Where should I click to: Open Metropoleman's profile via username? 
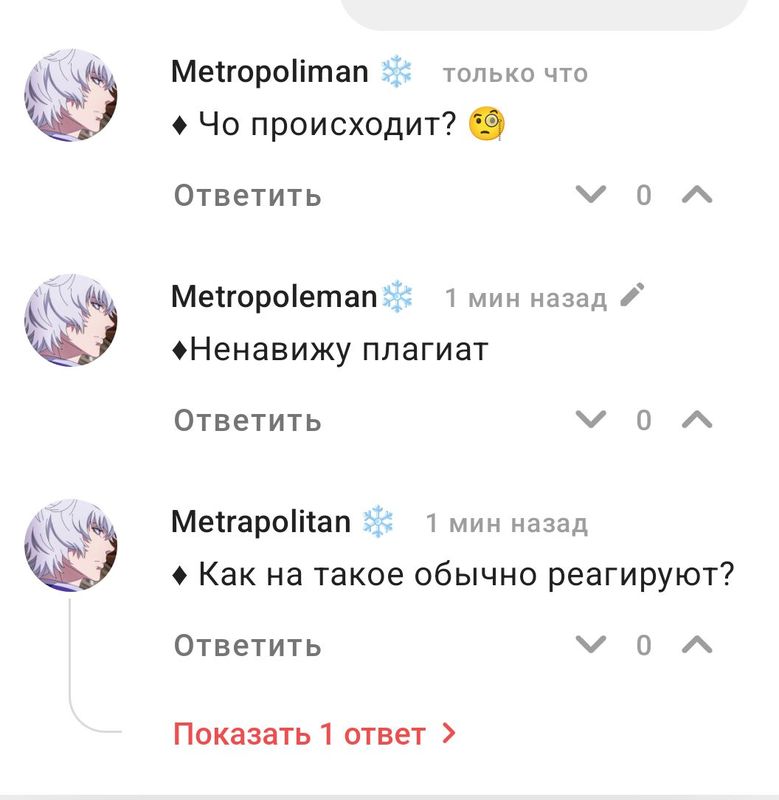click(x=274, y=297)
